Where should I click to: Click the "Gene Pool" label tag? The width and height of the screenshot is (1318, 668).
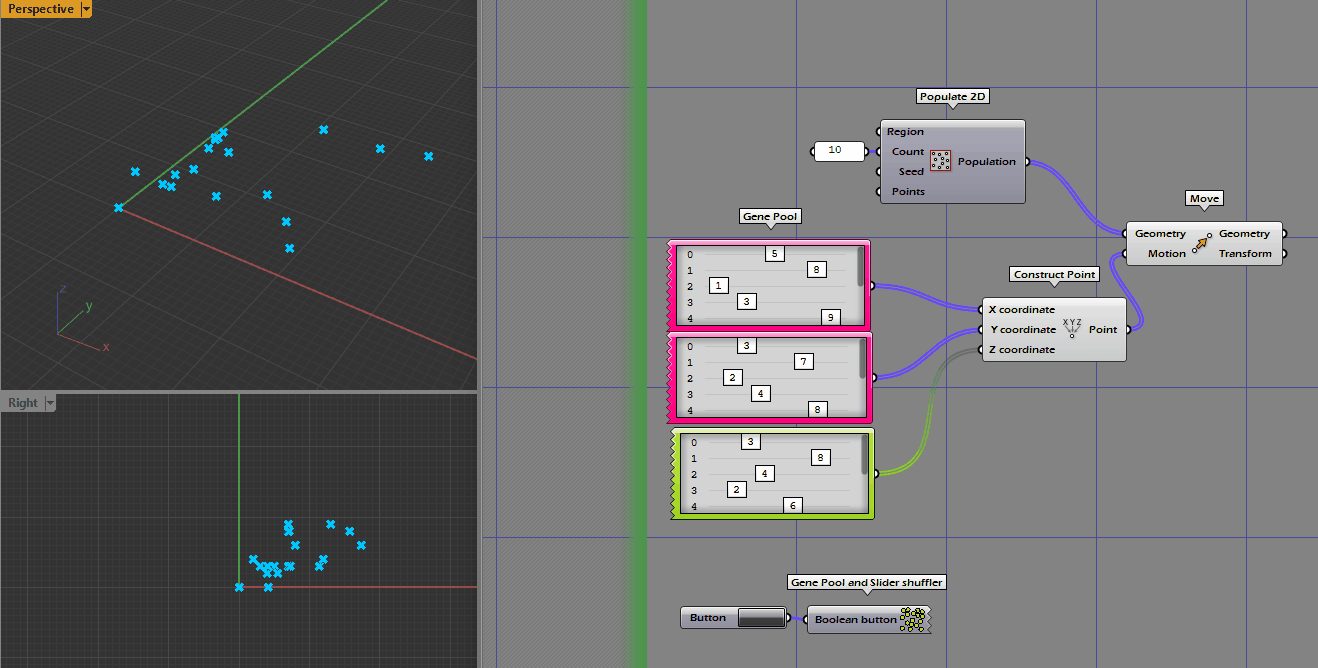771,216
